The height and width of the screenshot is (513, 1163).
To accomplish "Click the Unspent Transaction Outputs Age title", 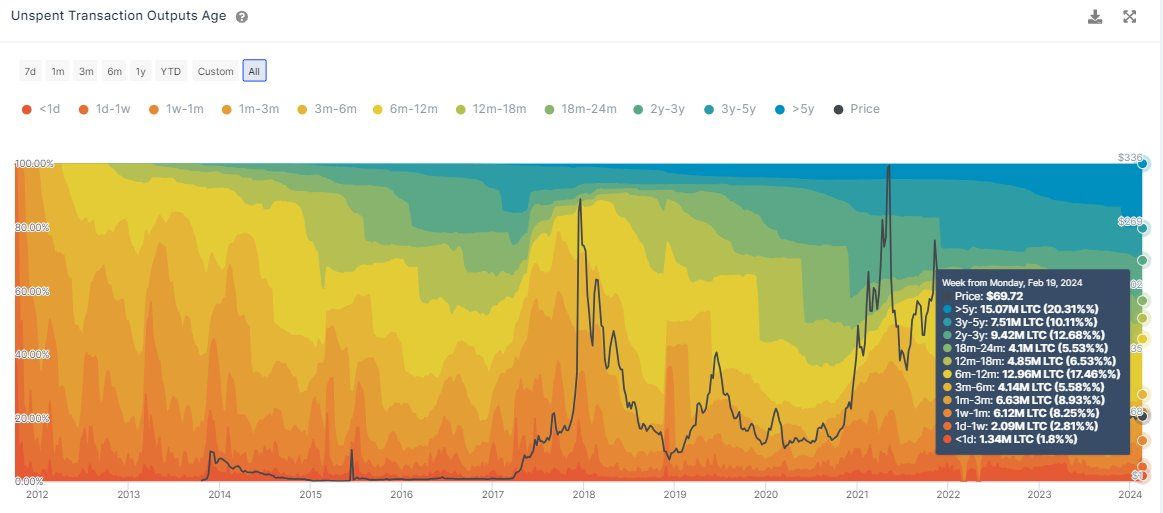I will point(119,16).
